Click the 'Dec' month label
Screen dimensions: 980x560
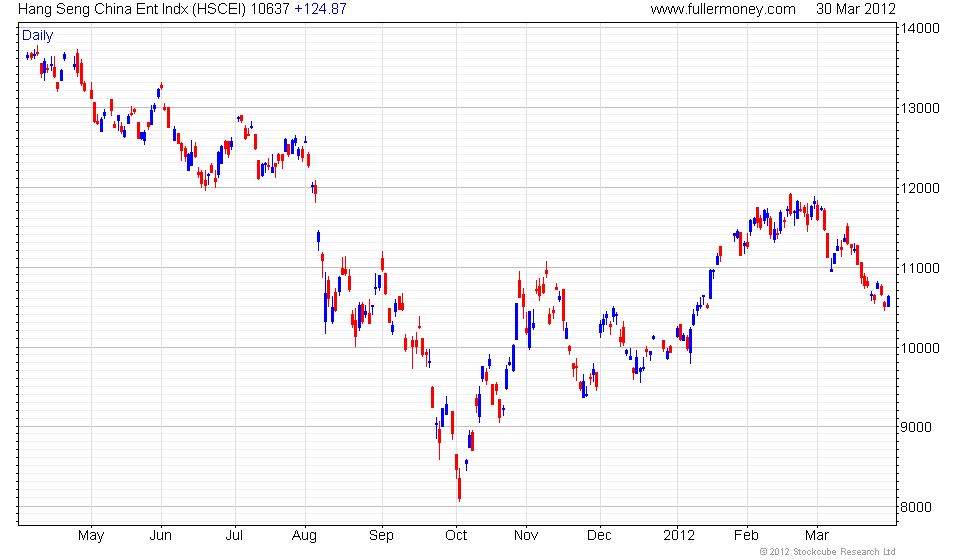point(599,536)
